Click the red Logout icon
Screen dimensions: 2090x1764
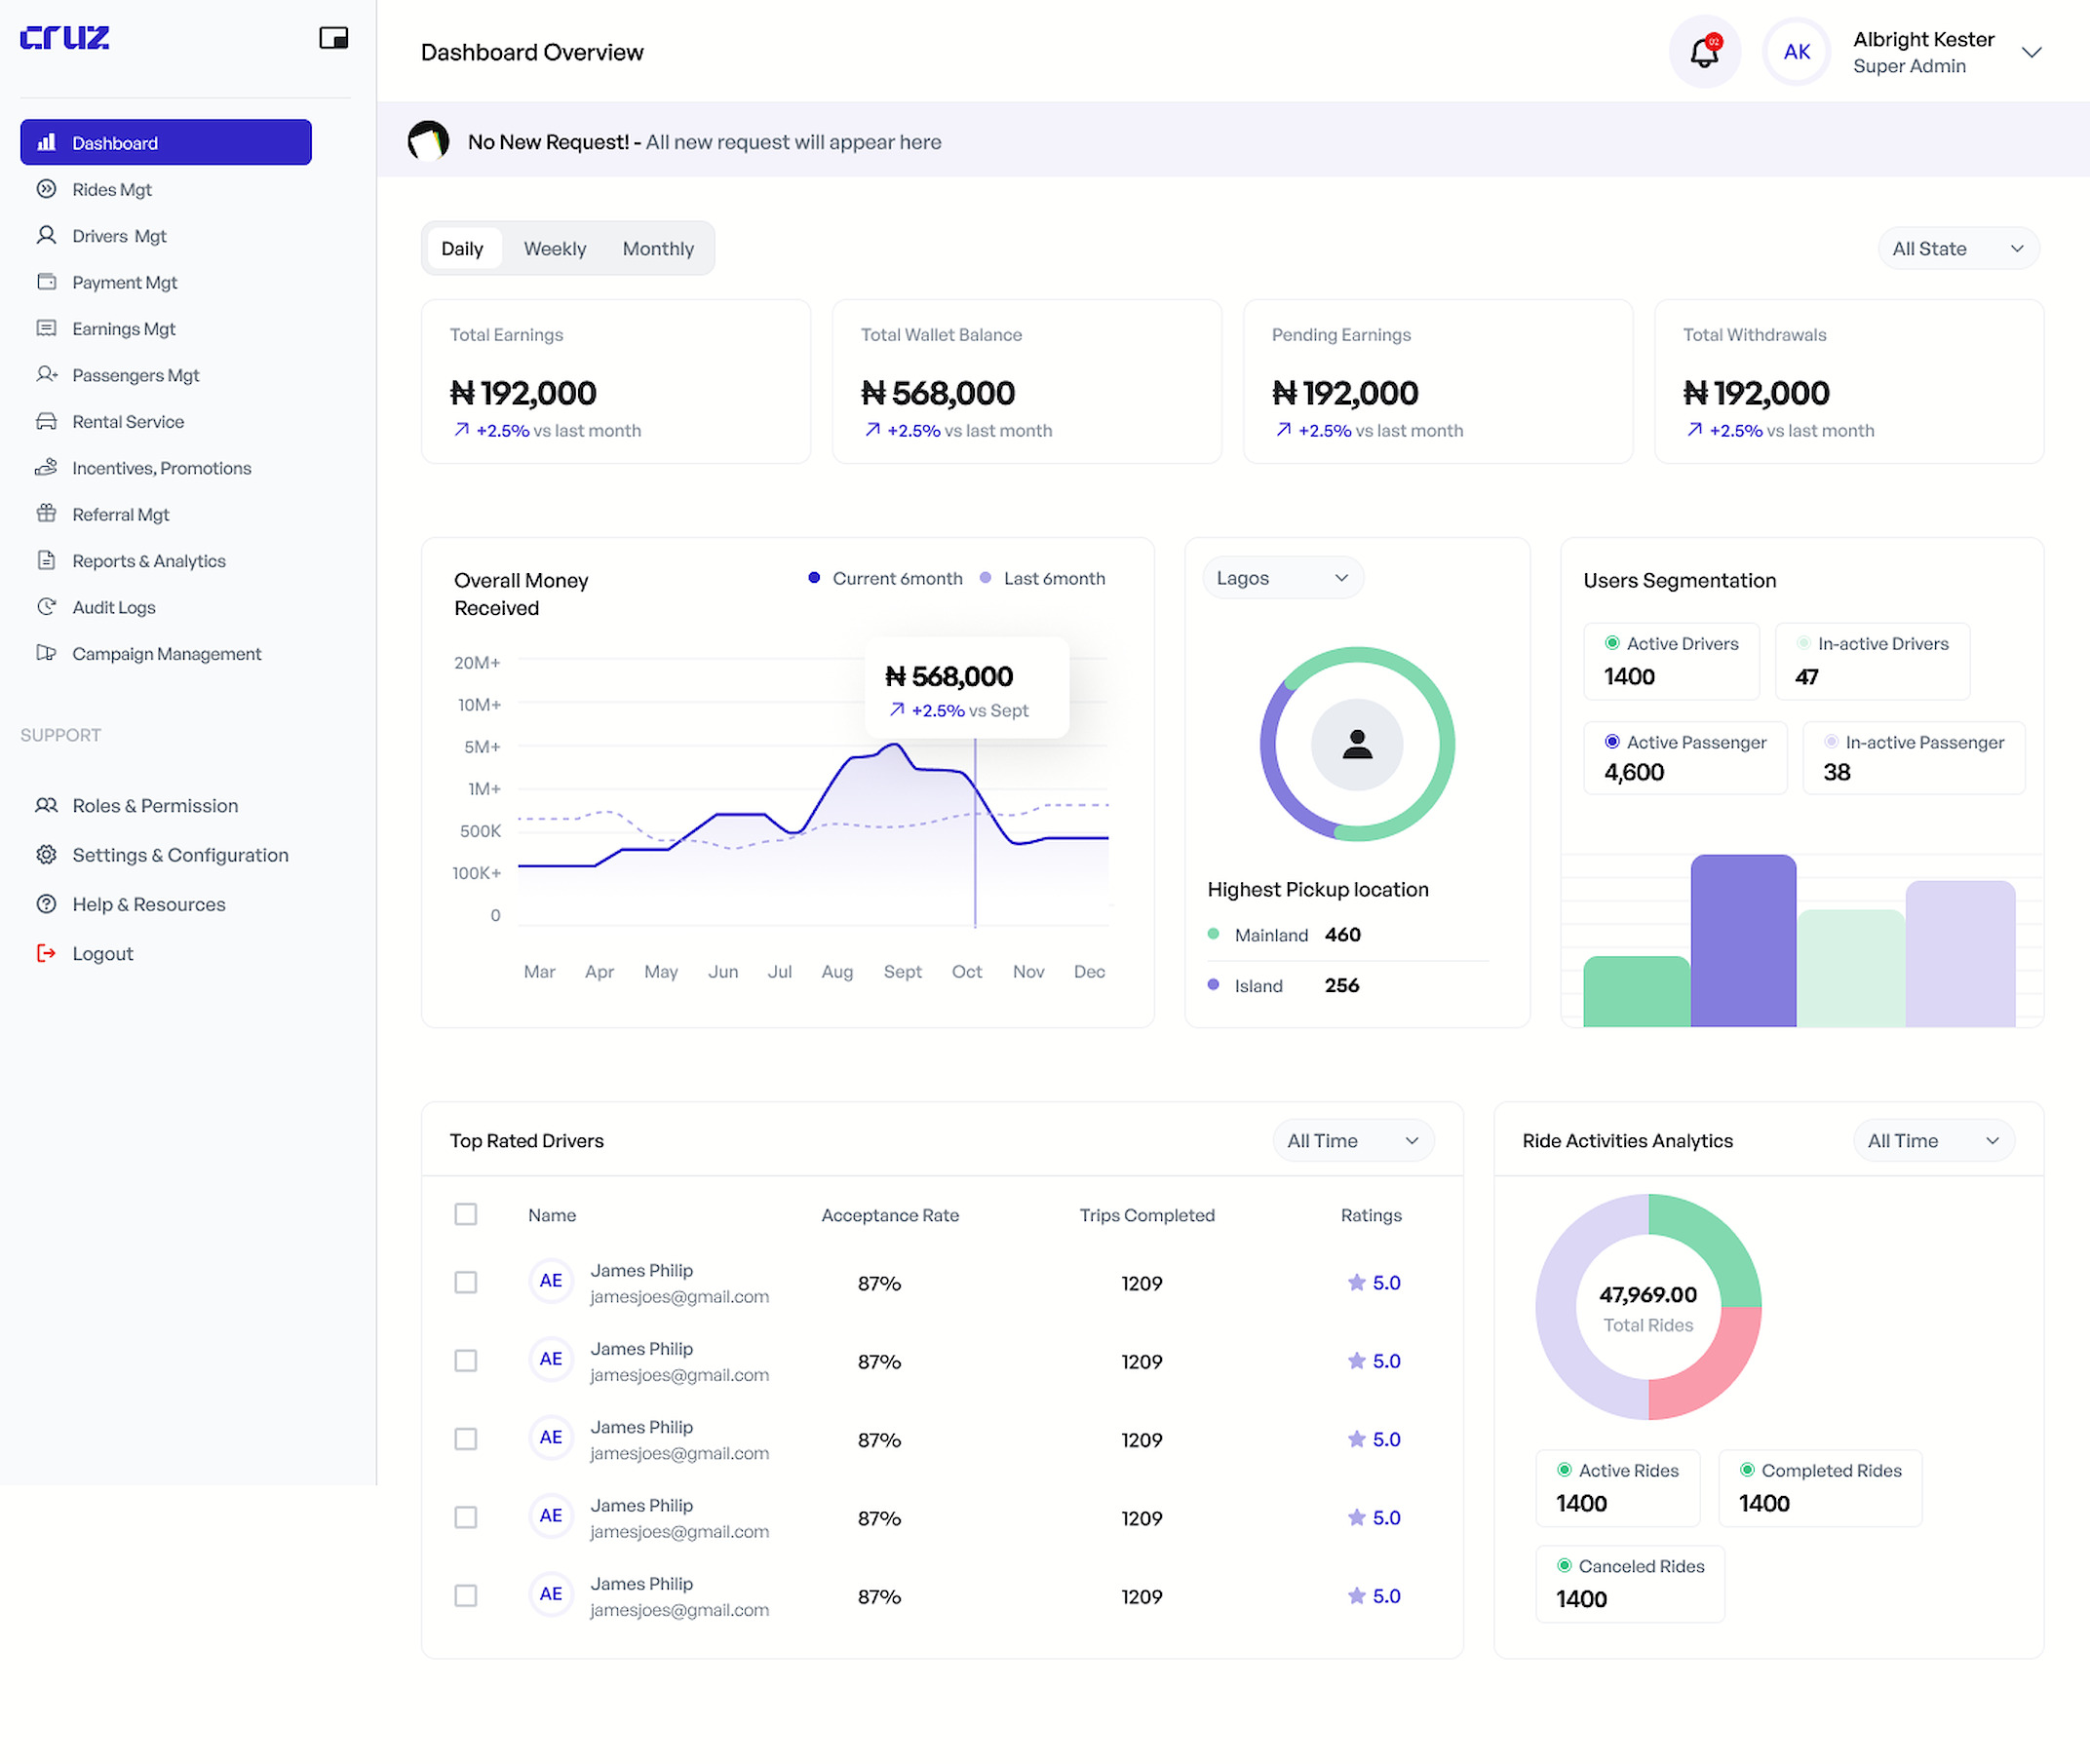46,953
